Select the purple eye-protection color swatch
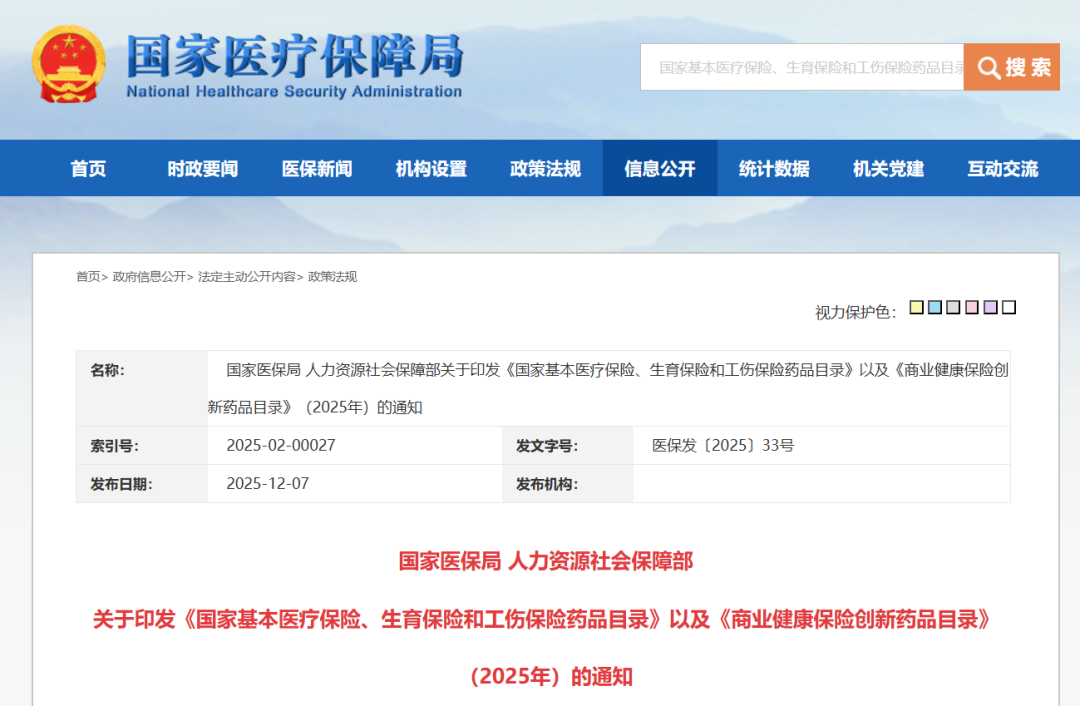Viewport: 1080px width, 706px height. (x=990, y=307)
